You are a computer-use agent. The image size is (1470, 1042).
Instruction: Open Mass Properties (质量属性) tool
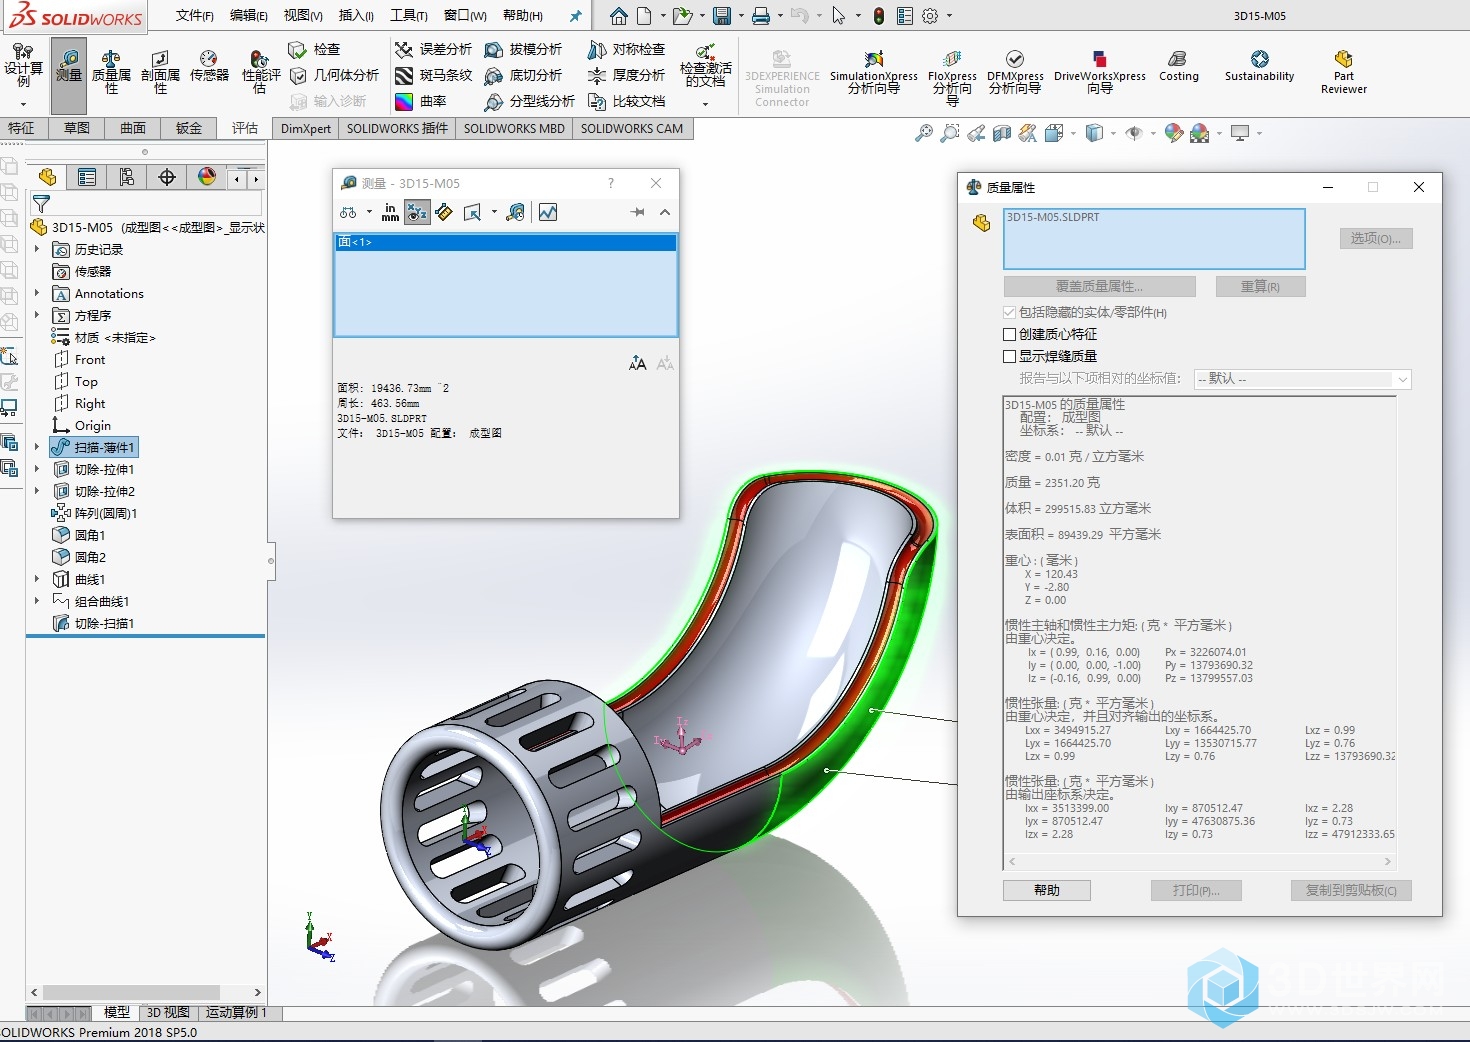(111, 70)
